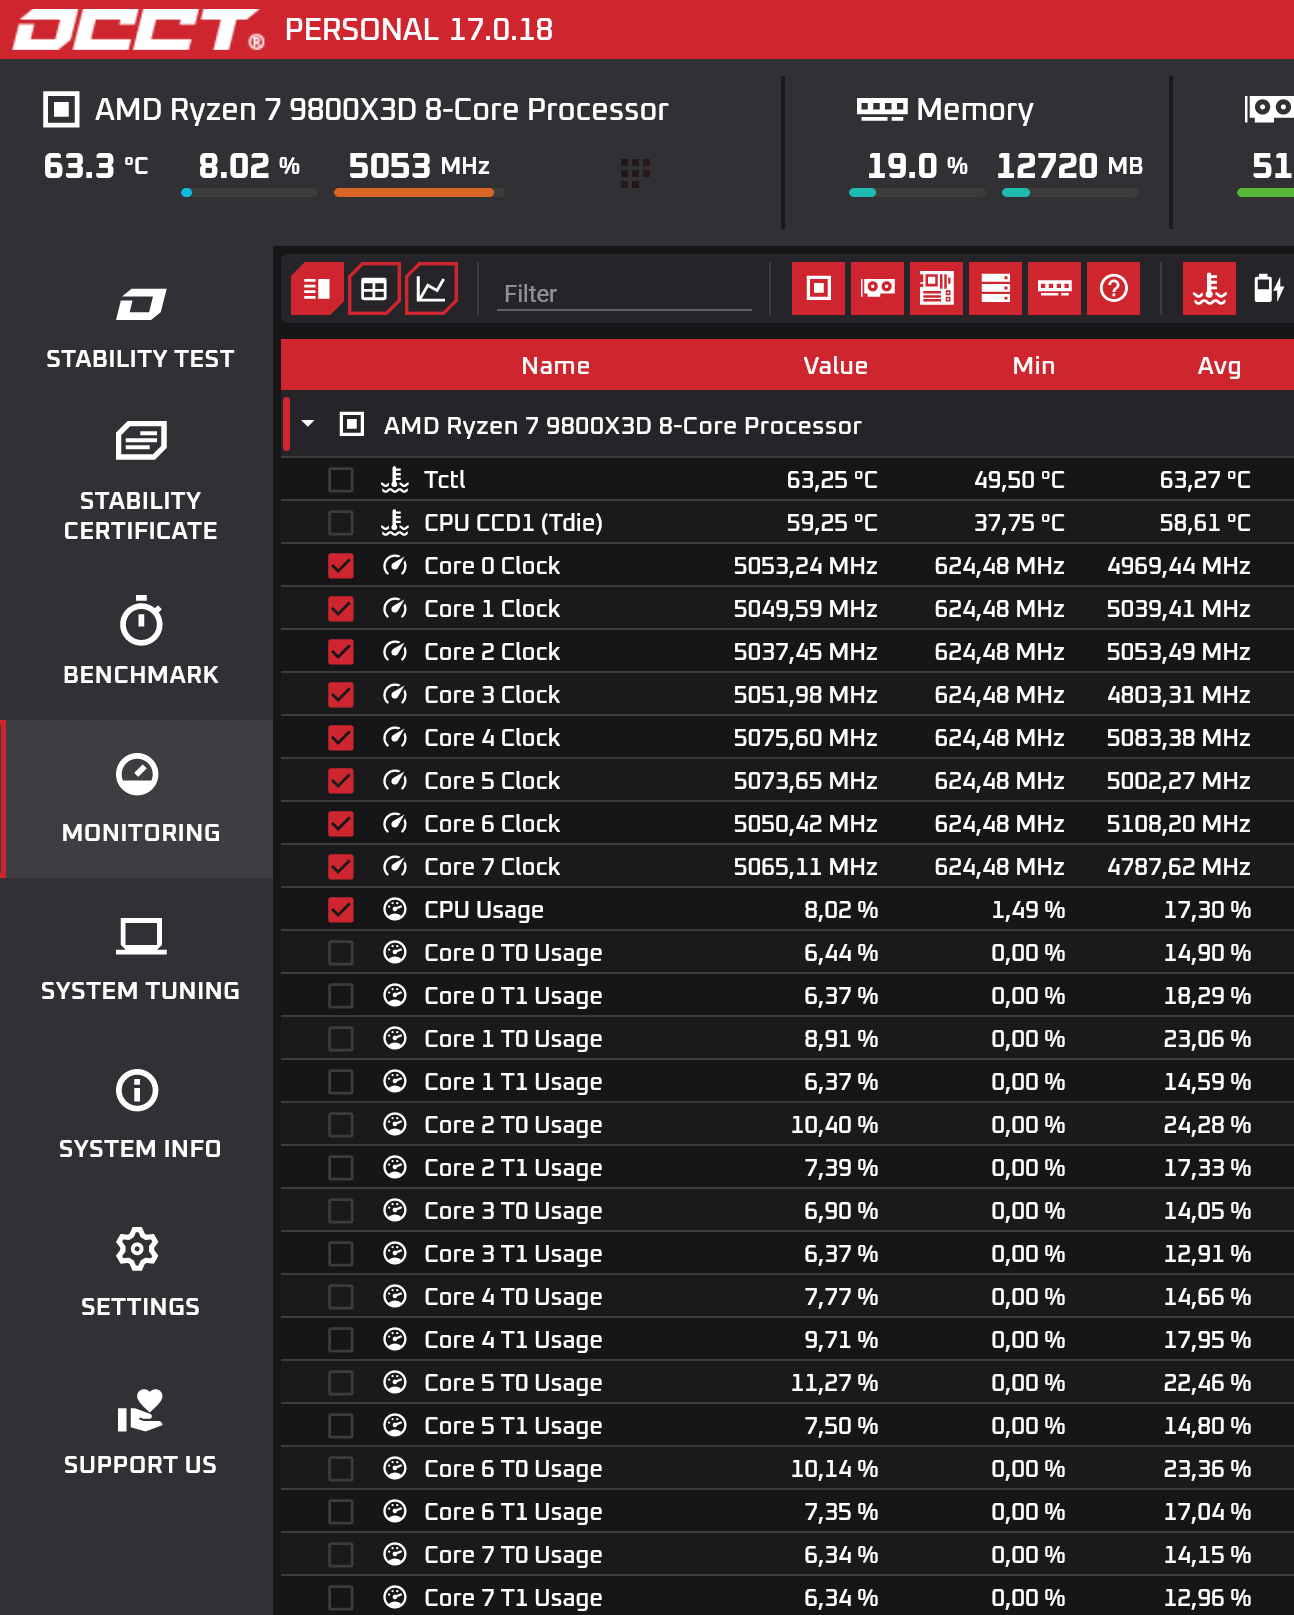Select the Core 7 T1 Usage row

tap(787, 1598)
